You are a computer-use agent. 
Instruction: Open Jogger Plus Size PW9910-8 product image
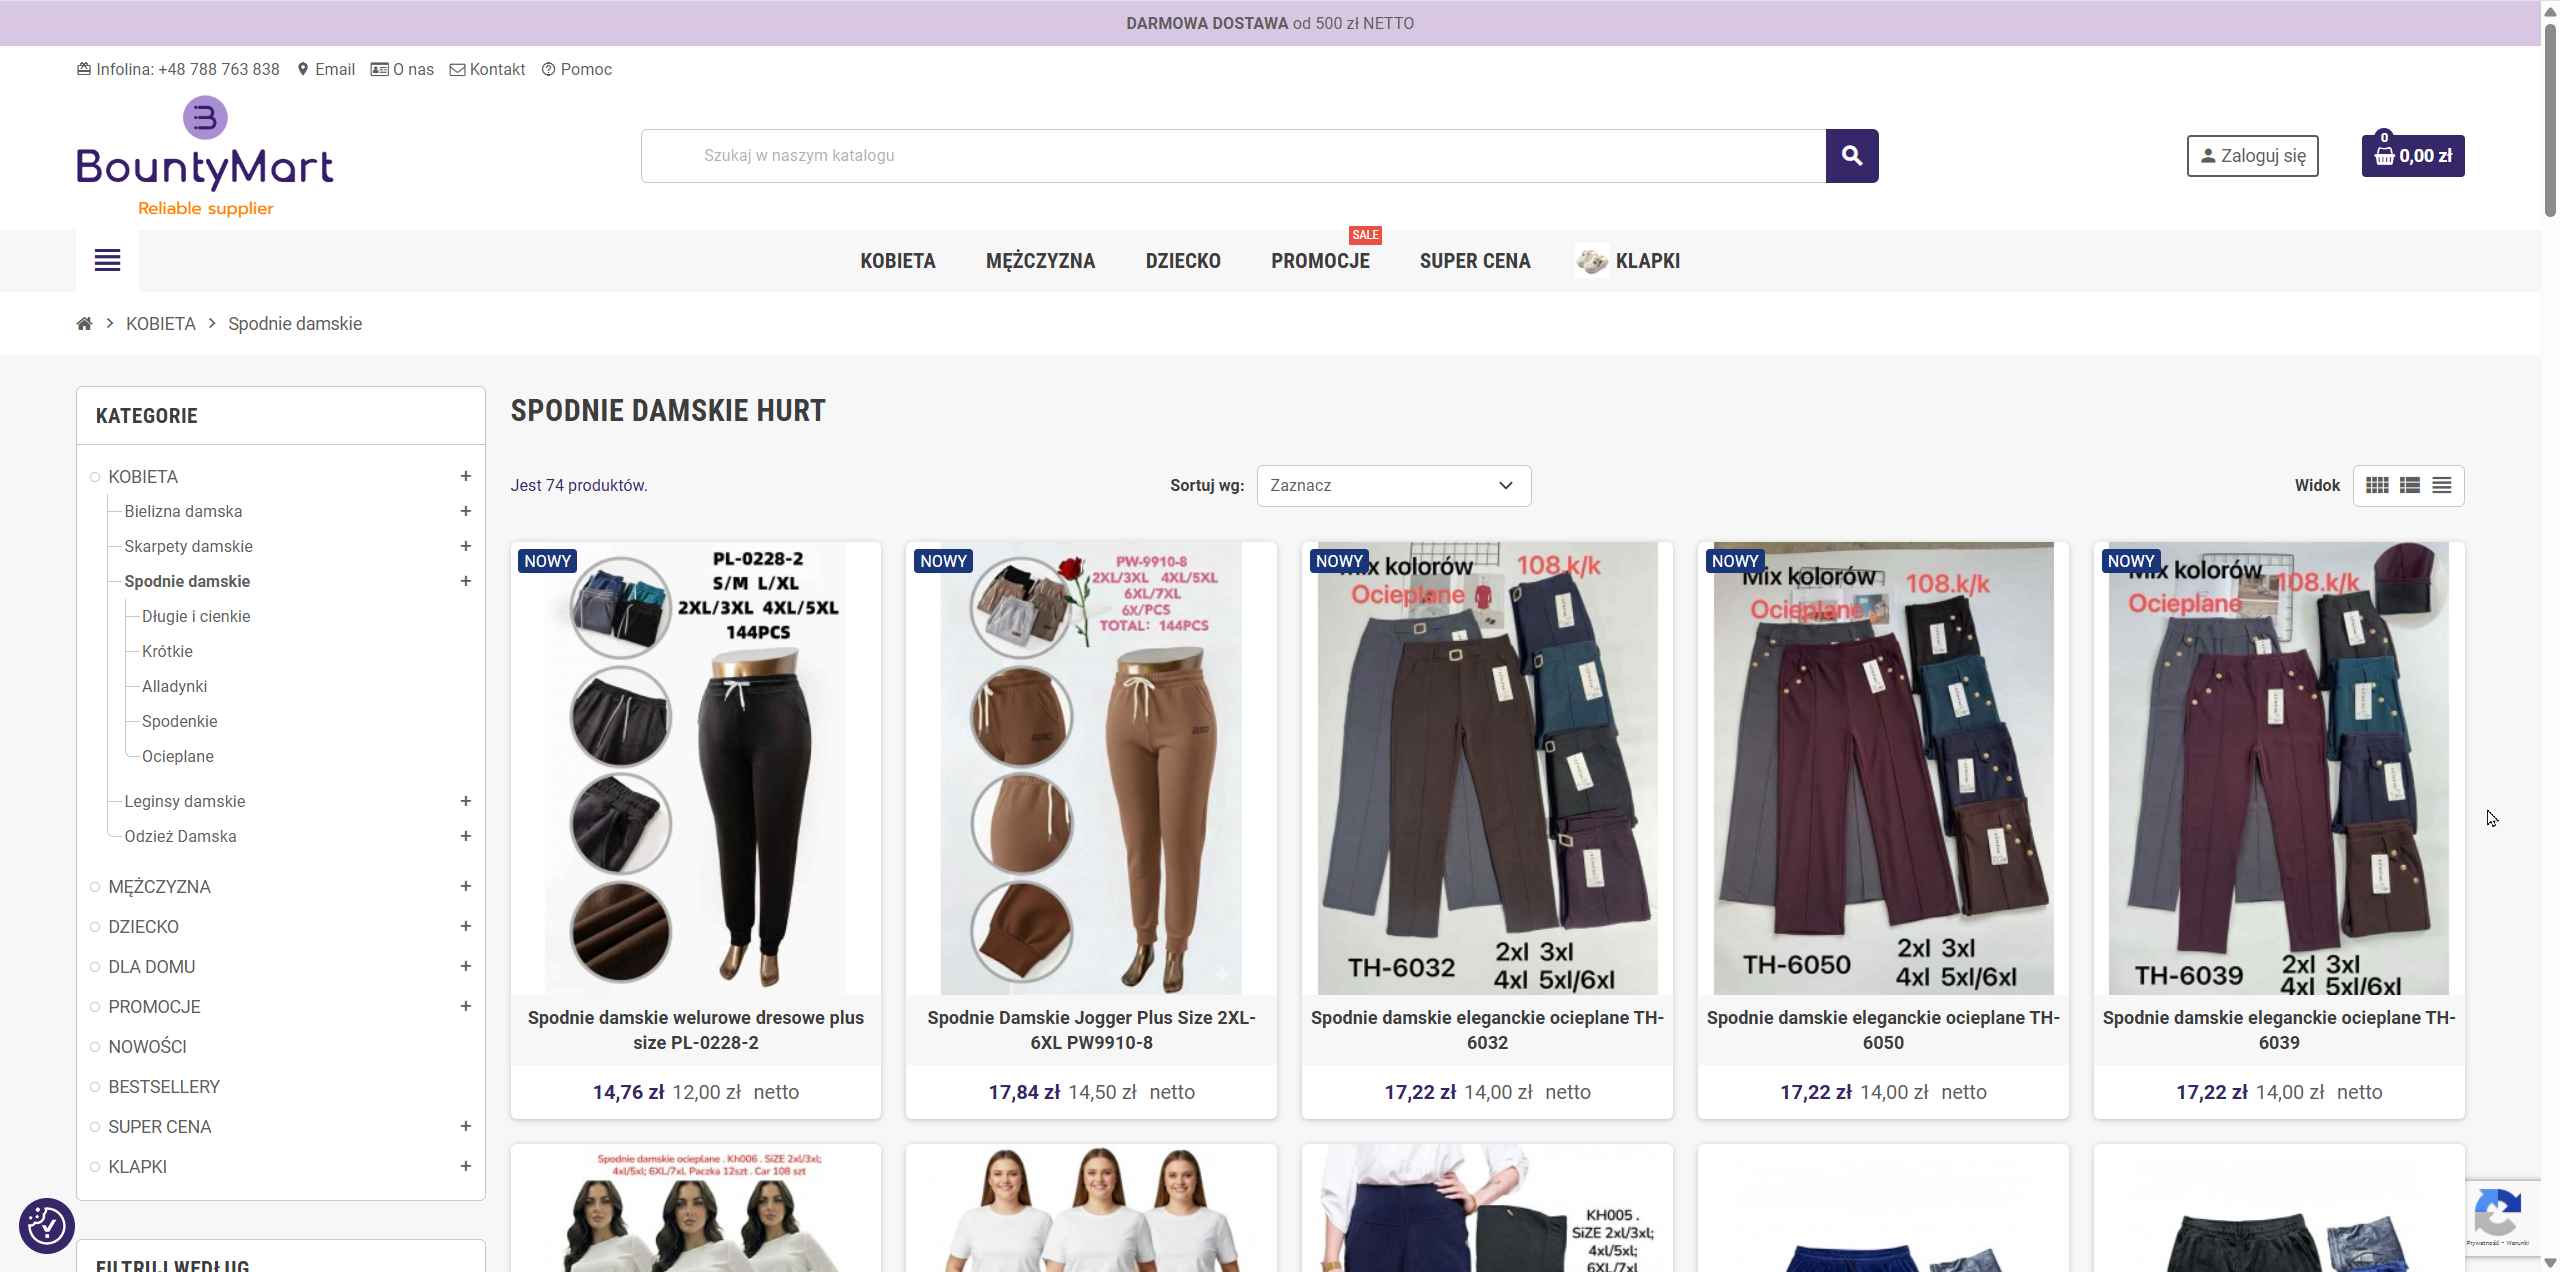point(1090,768)
